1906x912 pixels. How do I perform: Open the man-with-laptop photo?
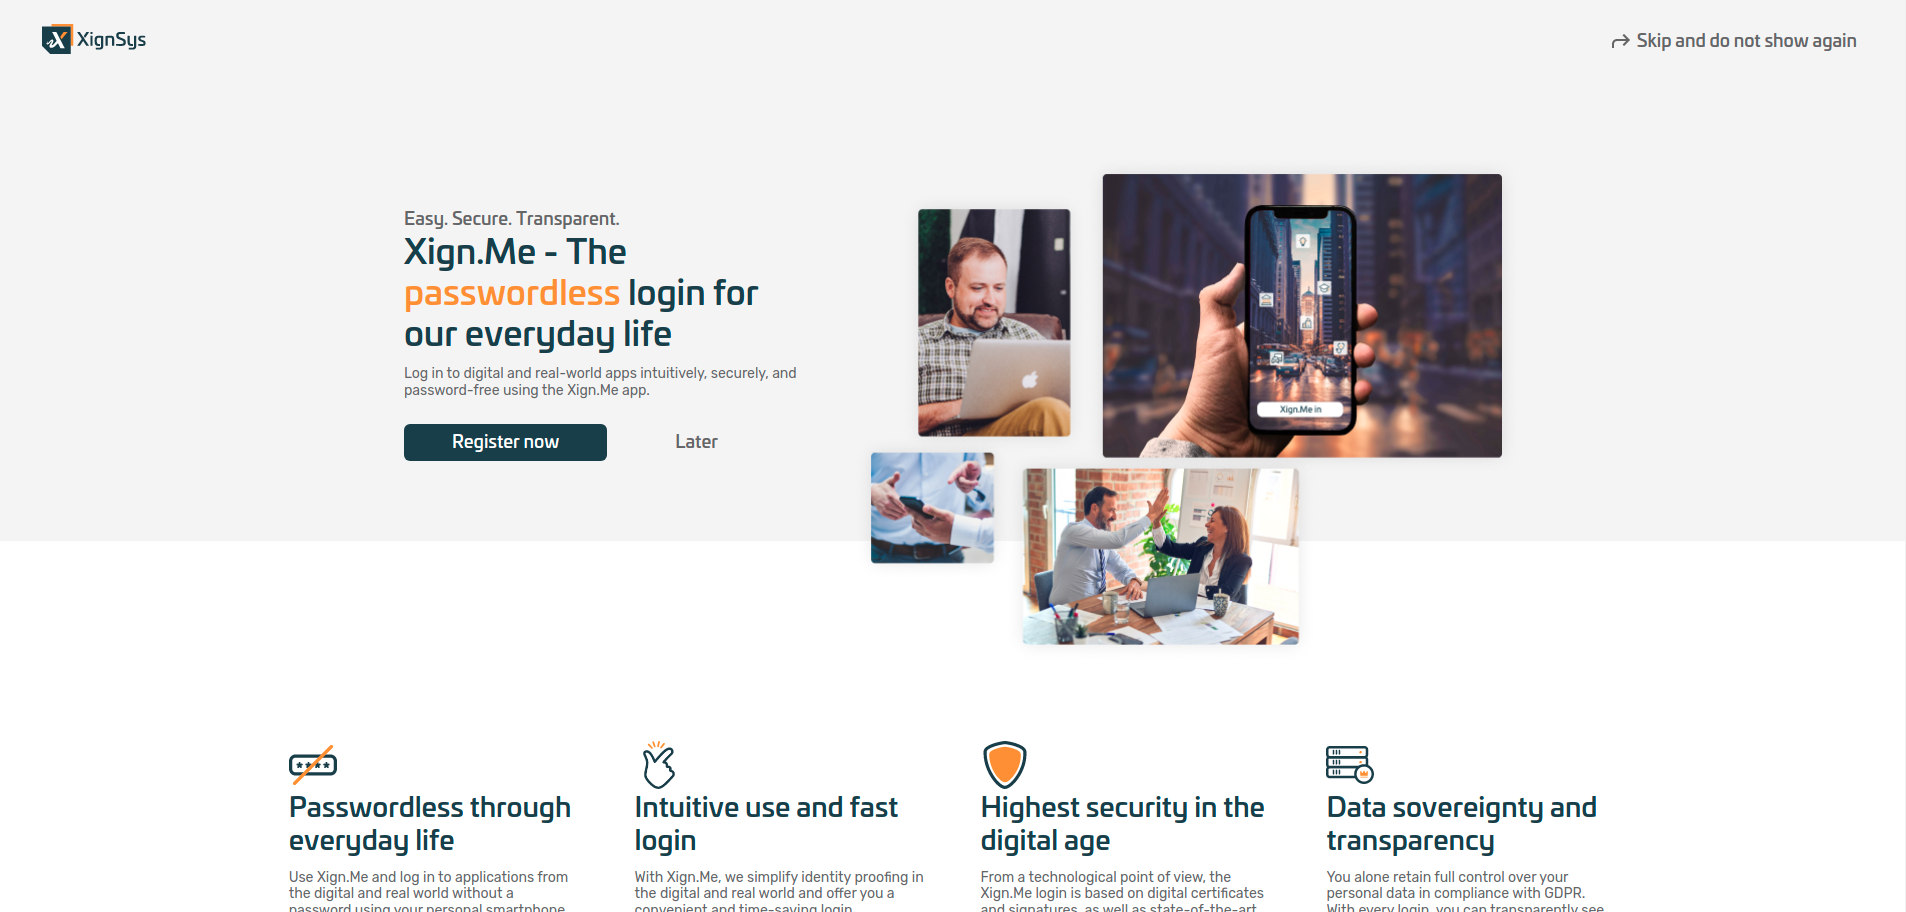(x=994, y=322)
